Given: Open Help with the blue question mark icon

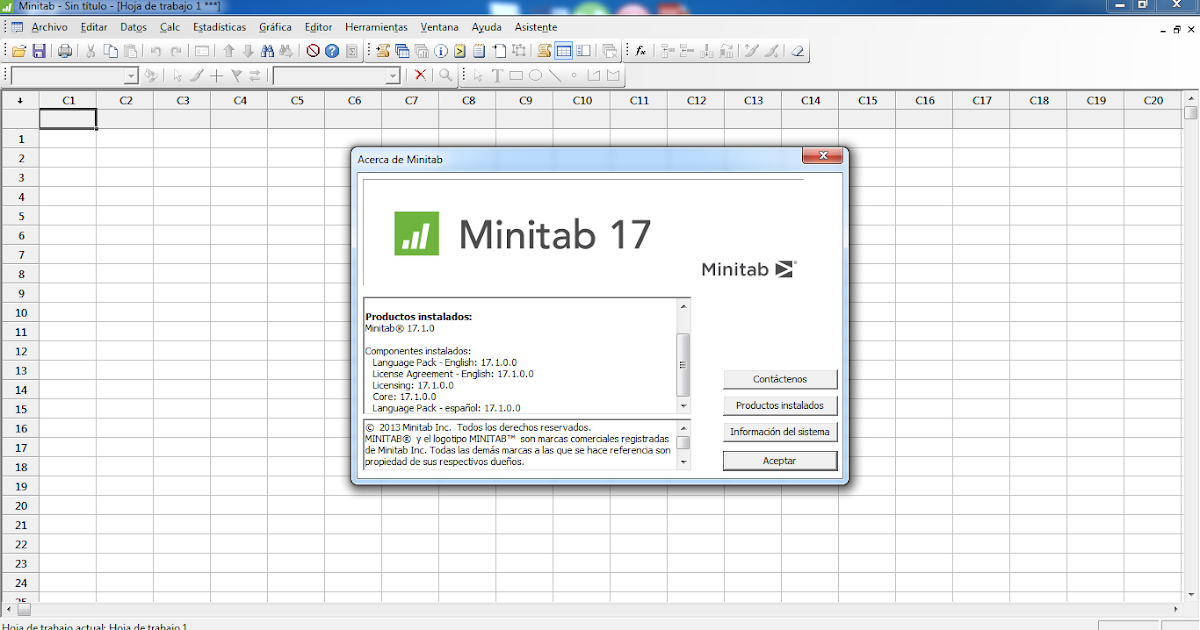Looking at the screenshot, I should (x=332, y=51).
